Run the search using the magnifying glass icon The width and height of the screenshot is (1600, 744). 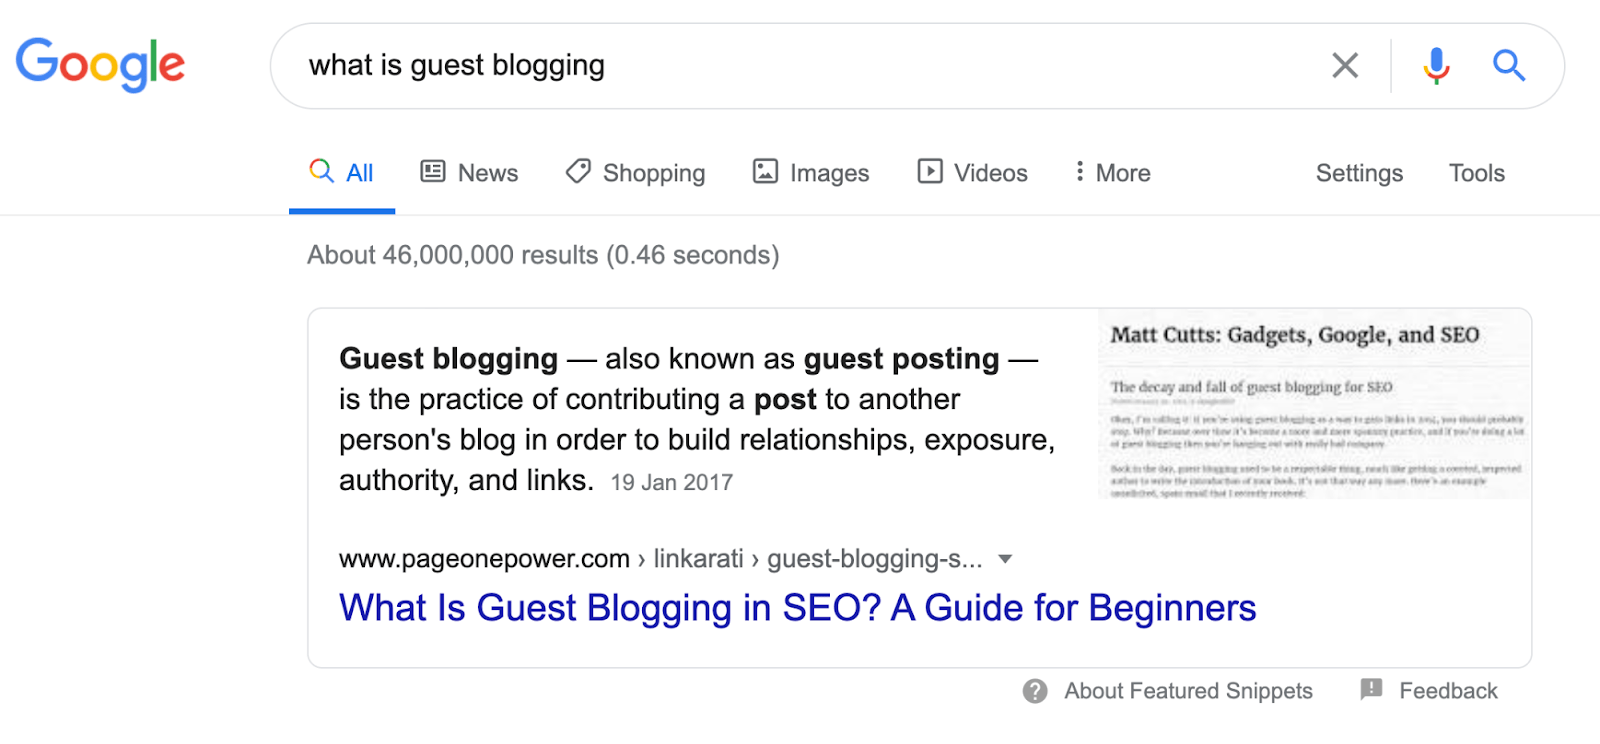point(1510,65)
